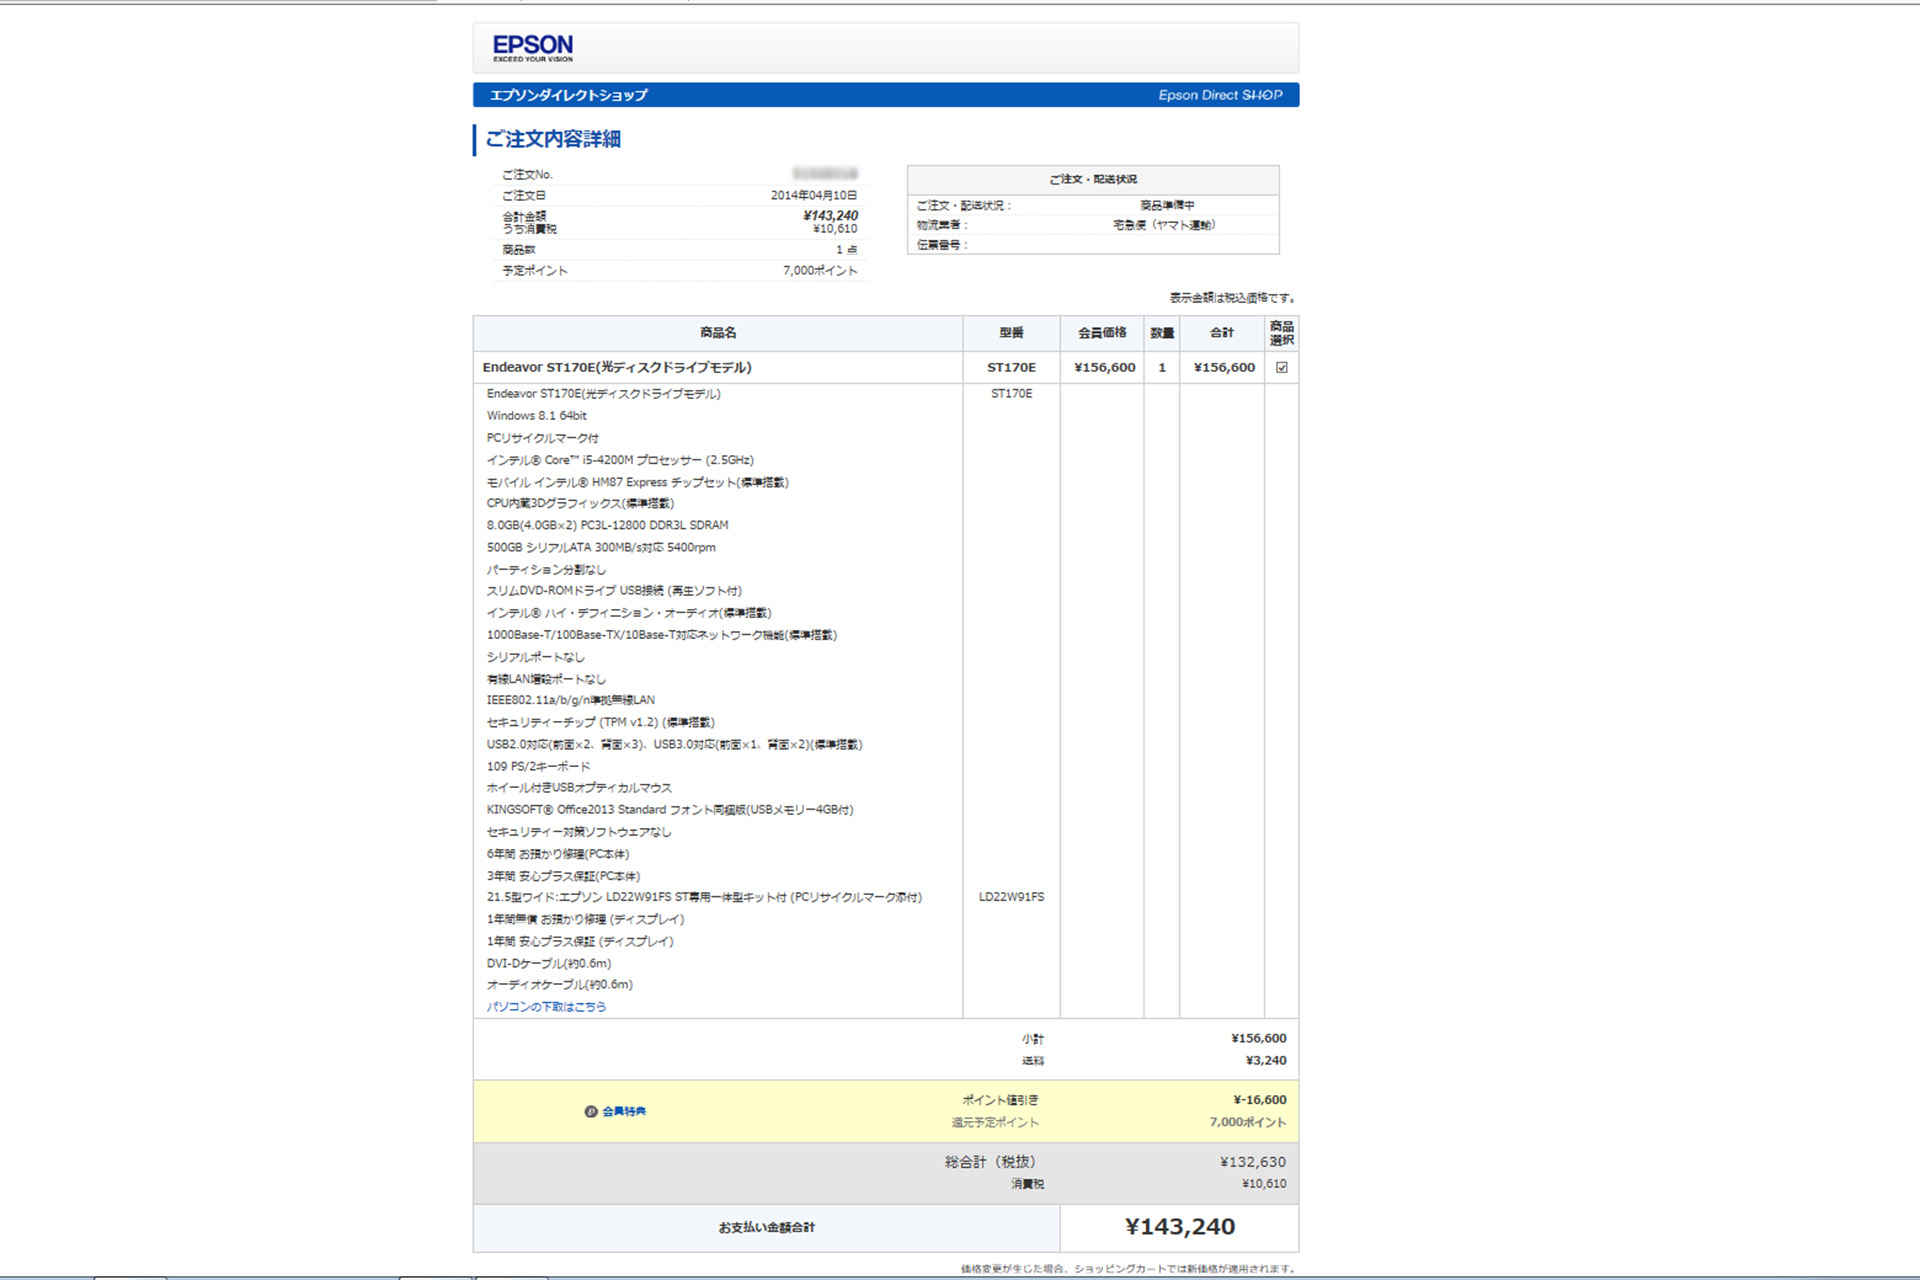Click the ご注文内容詳細 heading

click(x=553, y=139)
